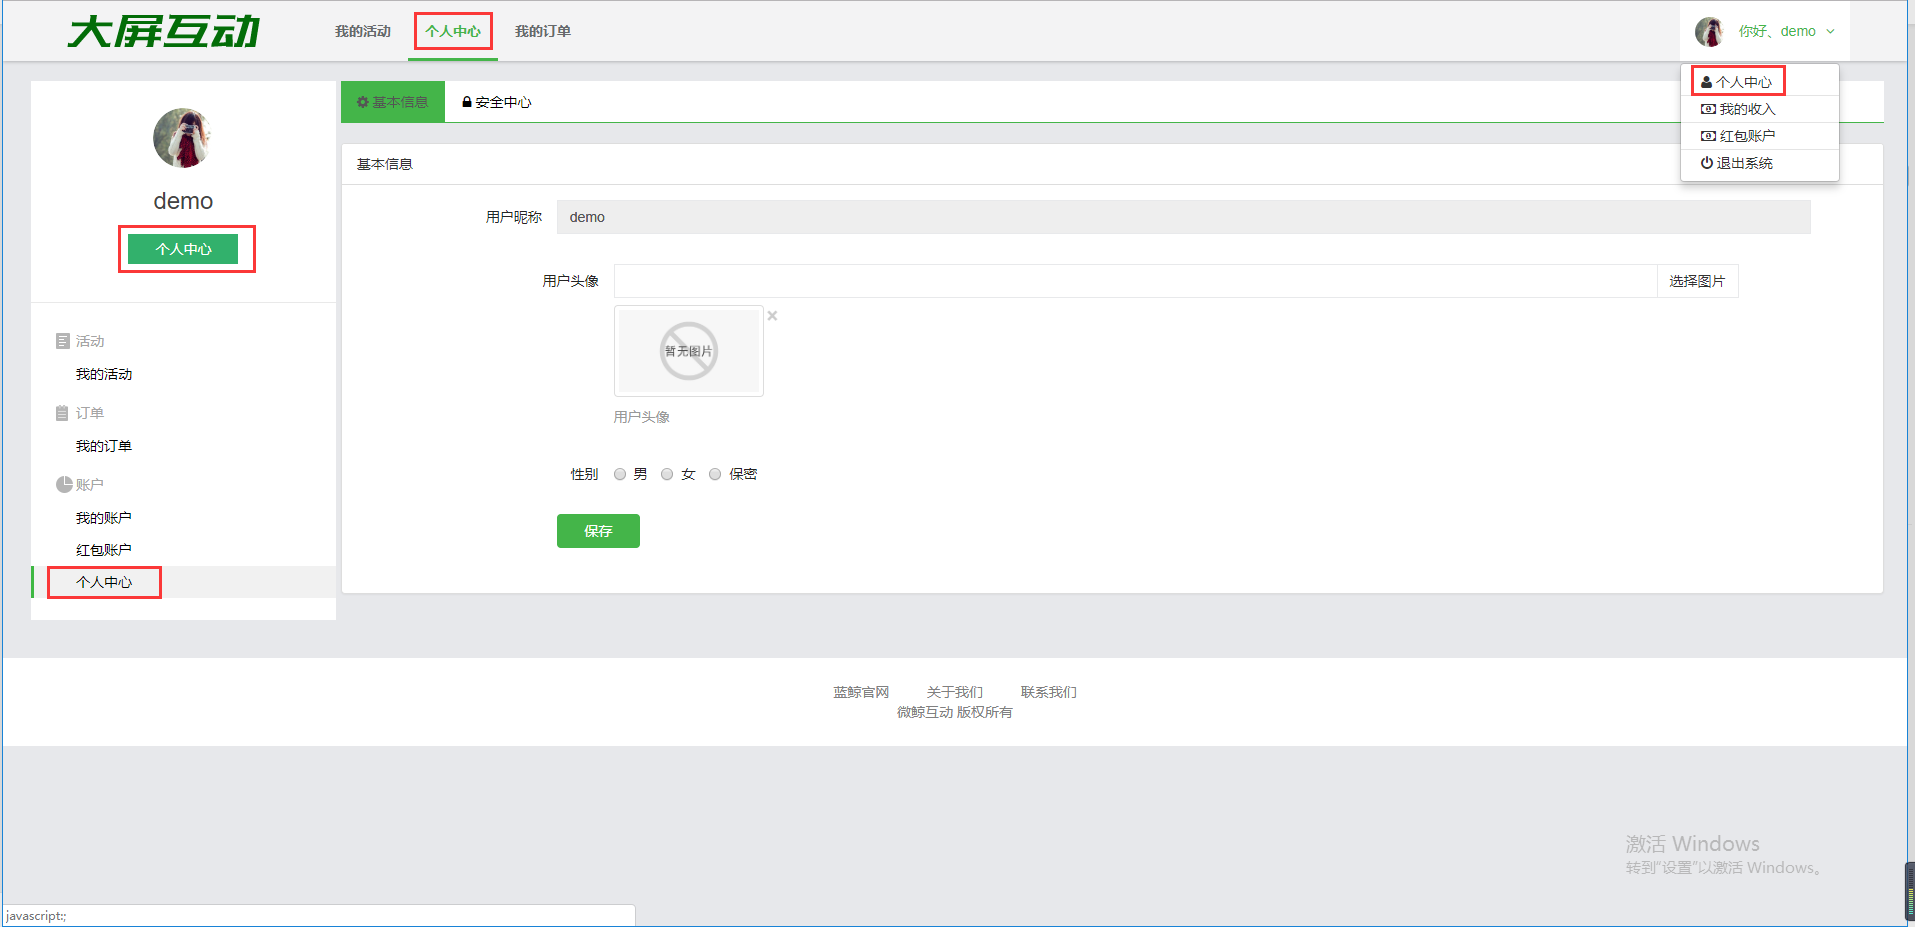Switch to 我的活动 in top navigation

click(362, 32)
